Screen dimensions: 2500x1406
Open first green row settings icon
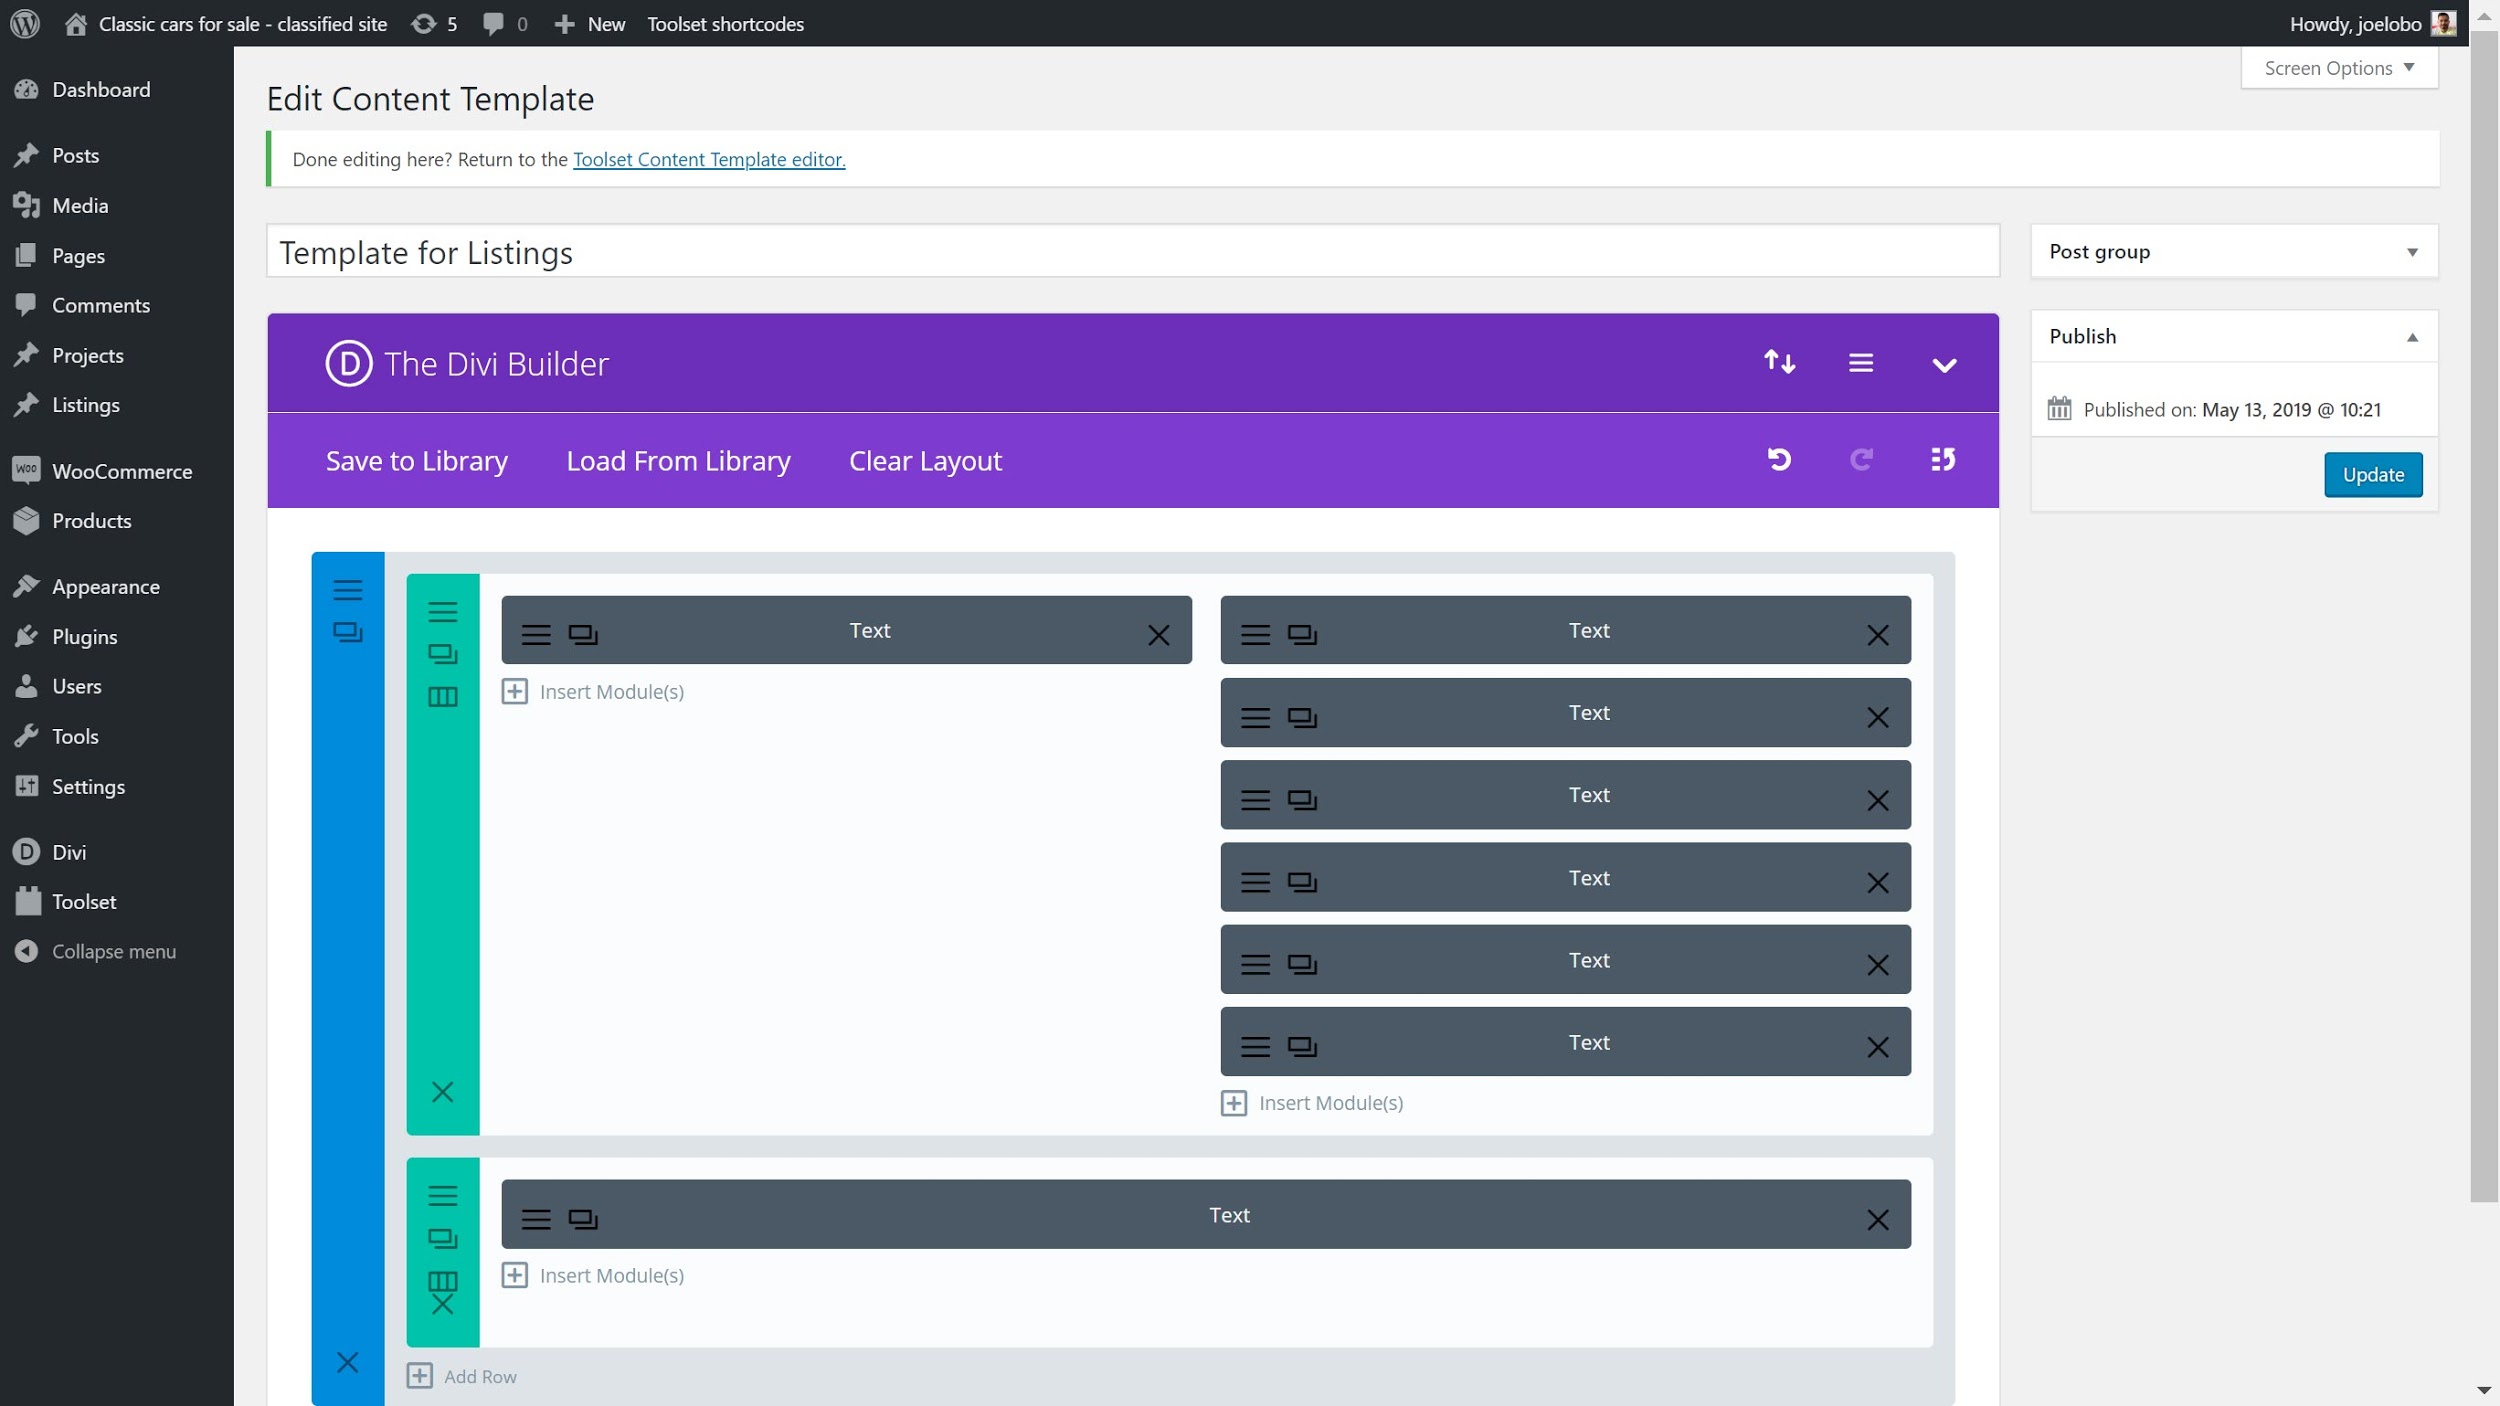442,611
